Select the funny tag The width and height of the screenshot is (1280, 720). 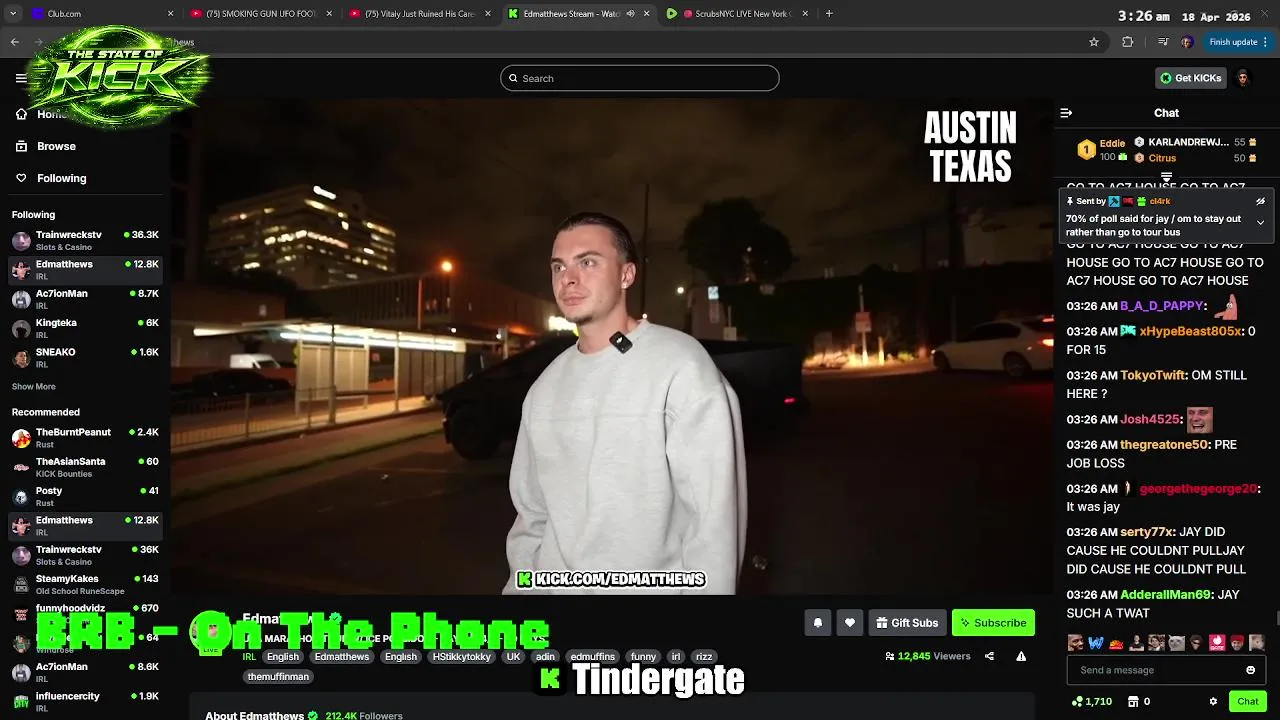click(644, 657)
